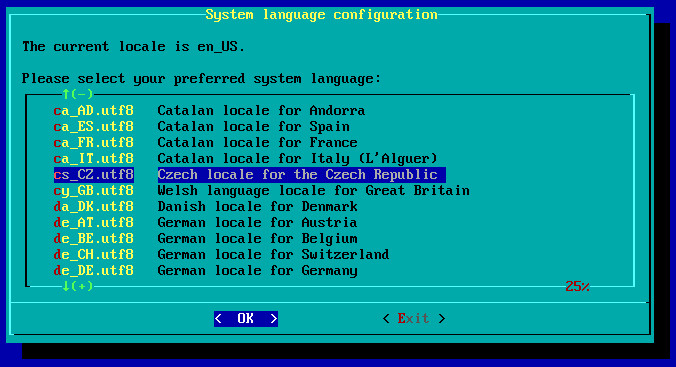
Task: Choose ca_FR.utf8 Catalan locale for France
Action: pos(205,143)
